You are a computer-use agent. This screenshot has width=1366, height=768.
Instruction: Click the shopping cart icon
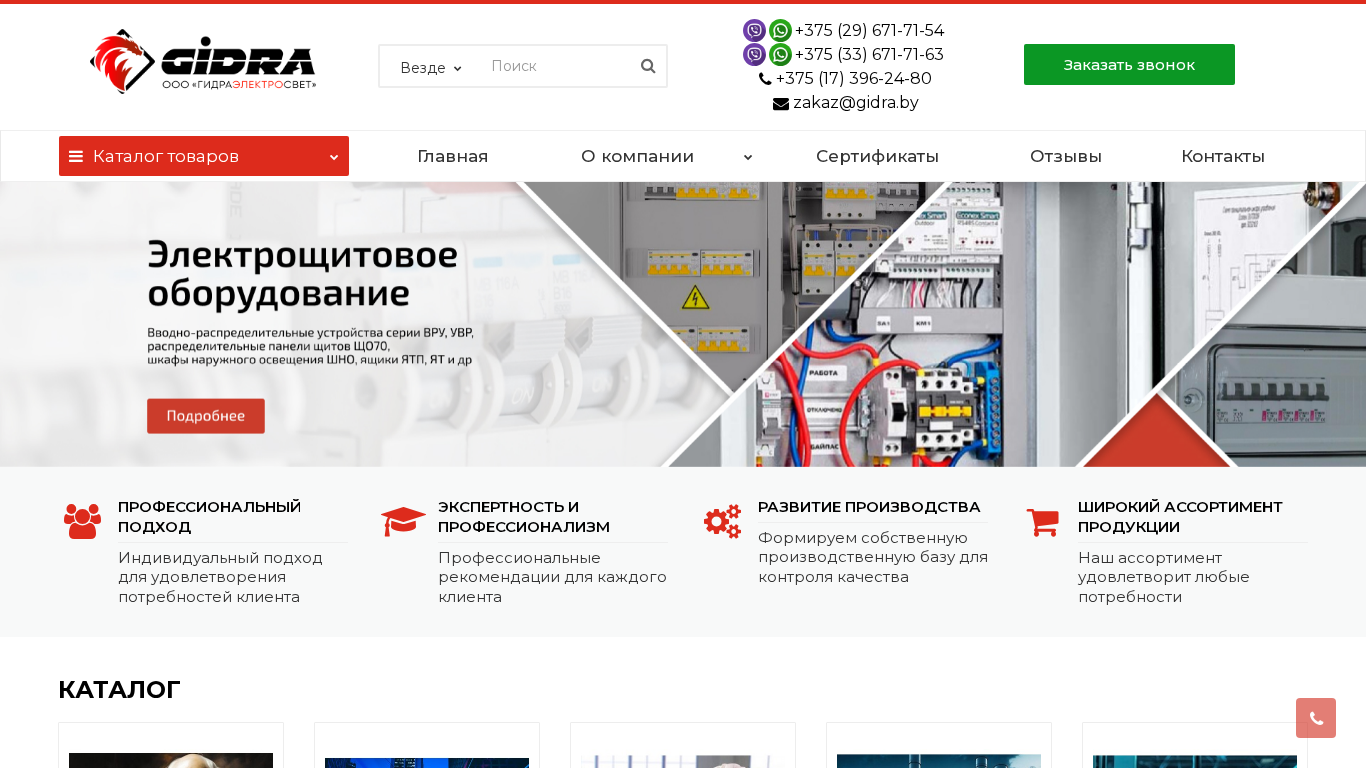point(1042,522)
